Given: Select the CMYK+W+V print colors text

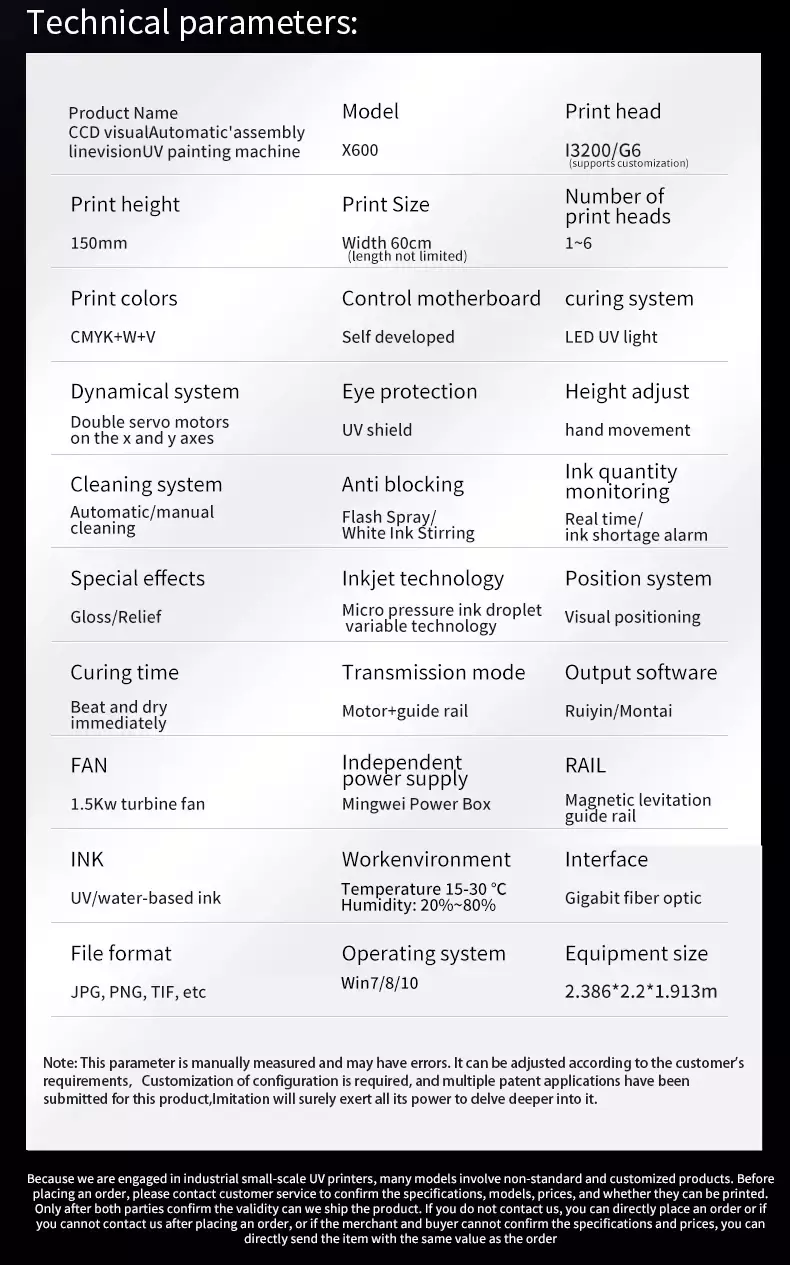Looking at the screenshot, I should 113,337.
